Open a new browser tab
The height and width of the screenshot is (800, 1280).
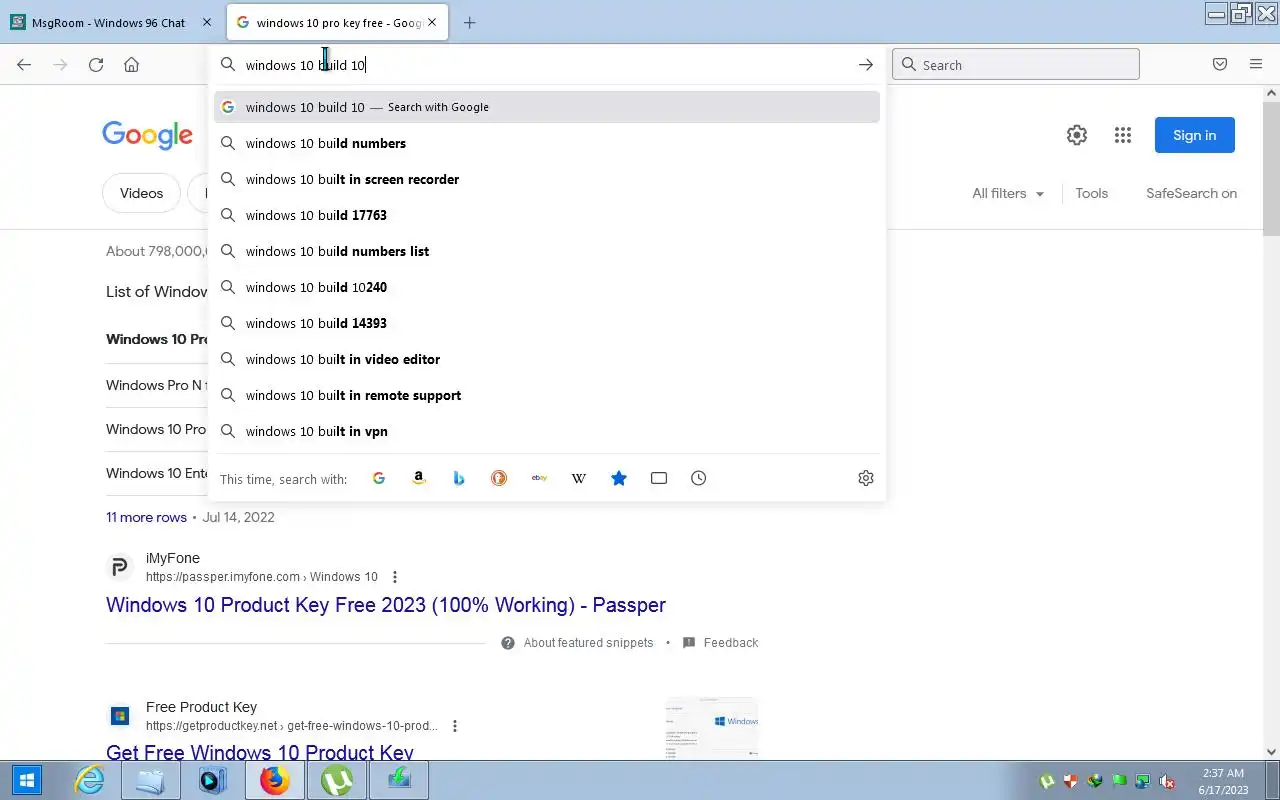point(469,22)
